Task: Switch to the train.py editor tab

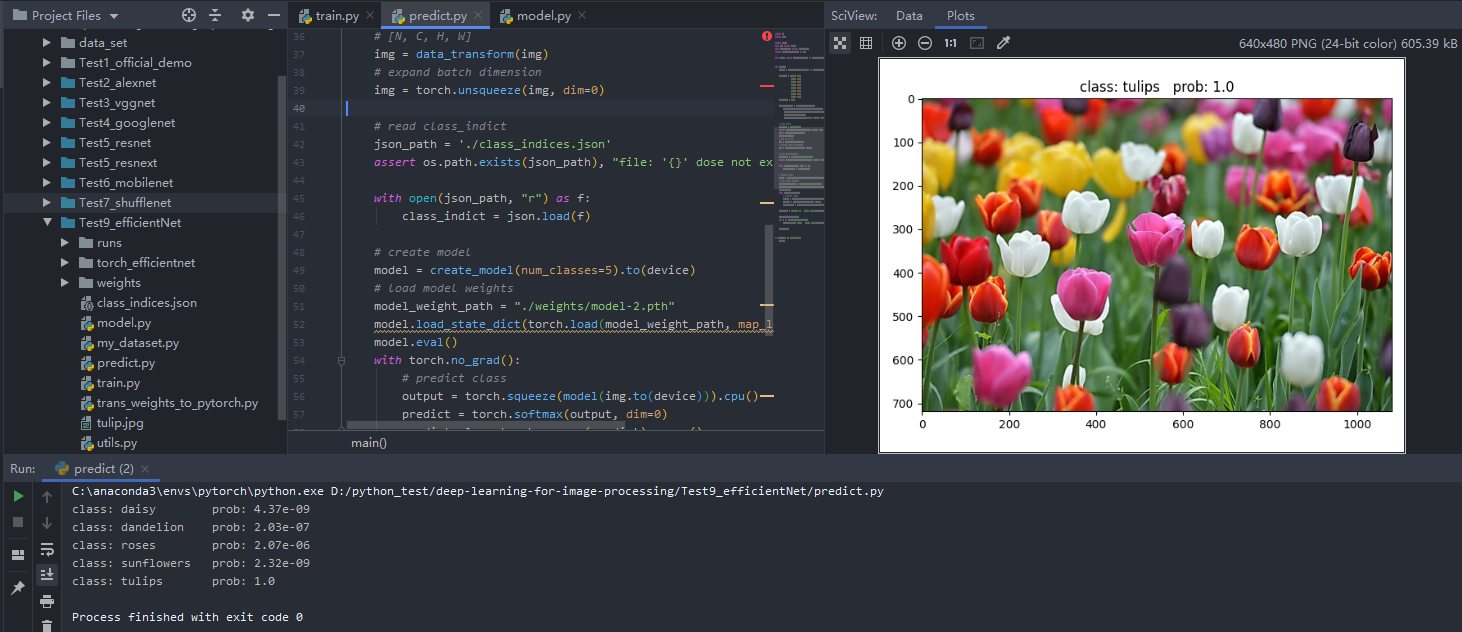Action: tap(337, 16)
